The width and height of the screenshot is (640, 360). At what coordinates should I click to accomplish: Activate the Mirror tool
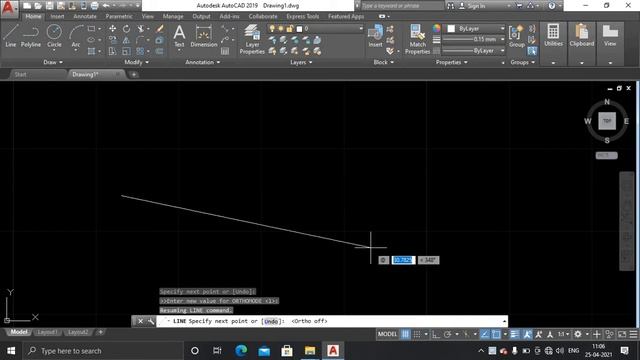(127, 40)
